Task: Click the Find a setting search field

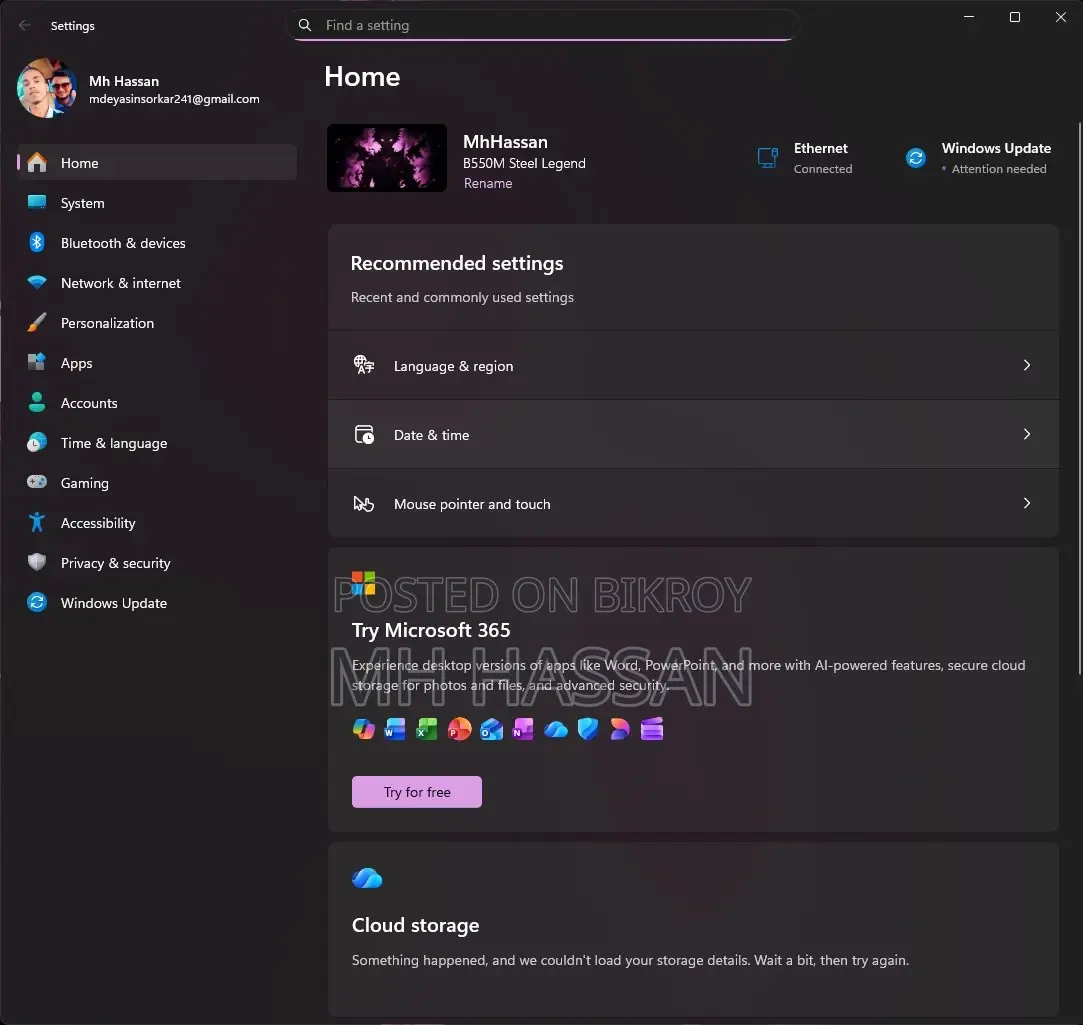Action: tap(543, 25)
